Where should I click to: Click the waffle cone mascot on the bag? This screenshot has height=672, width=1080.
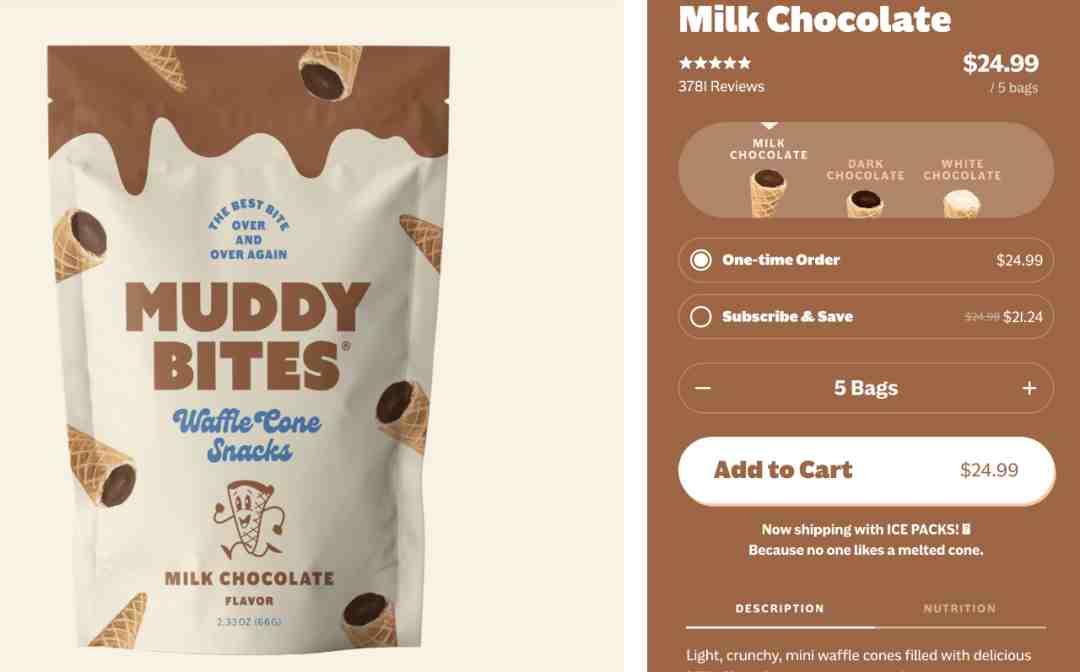248,520
